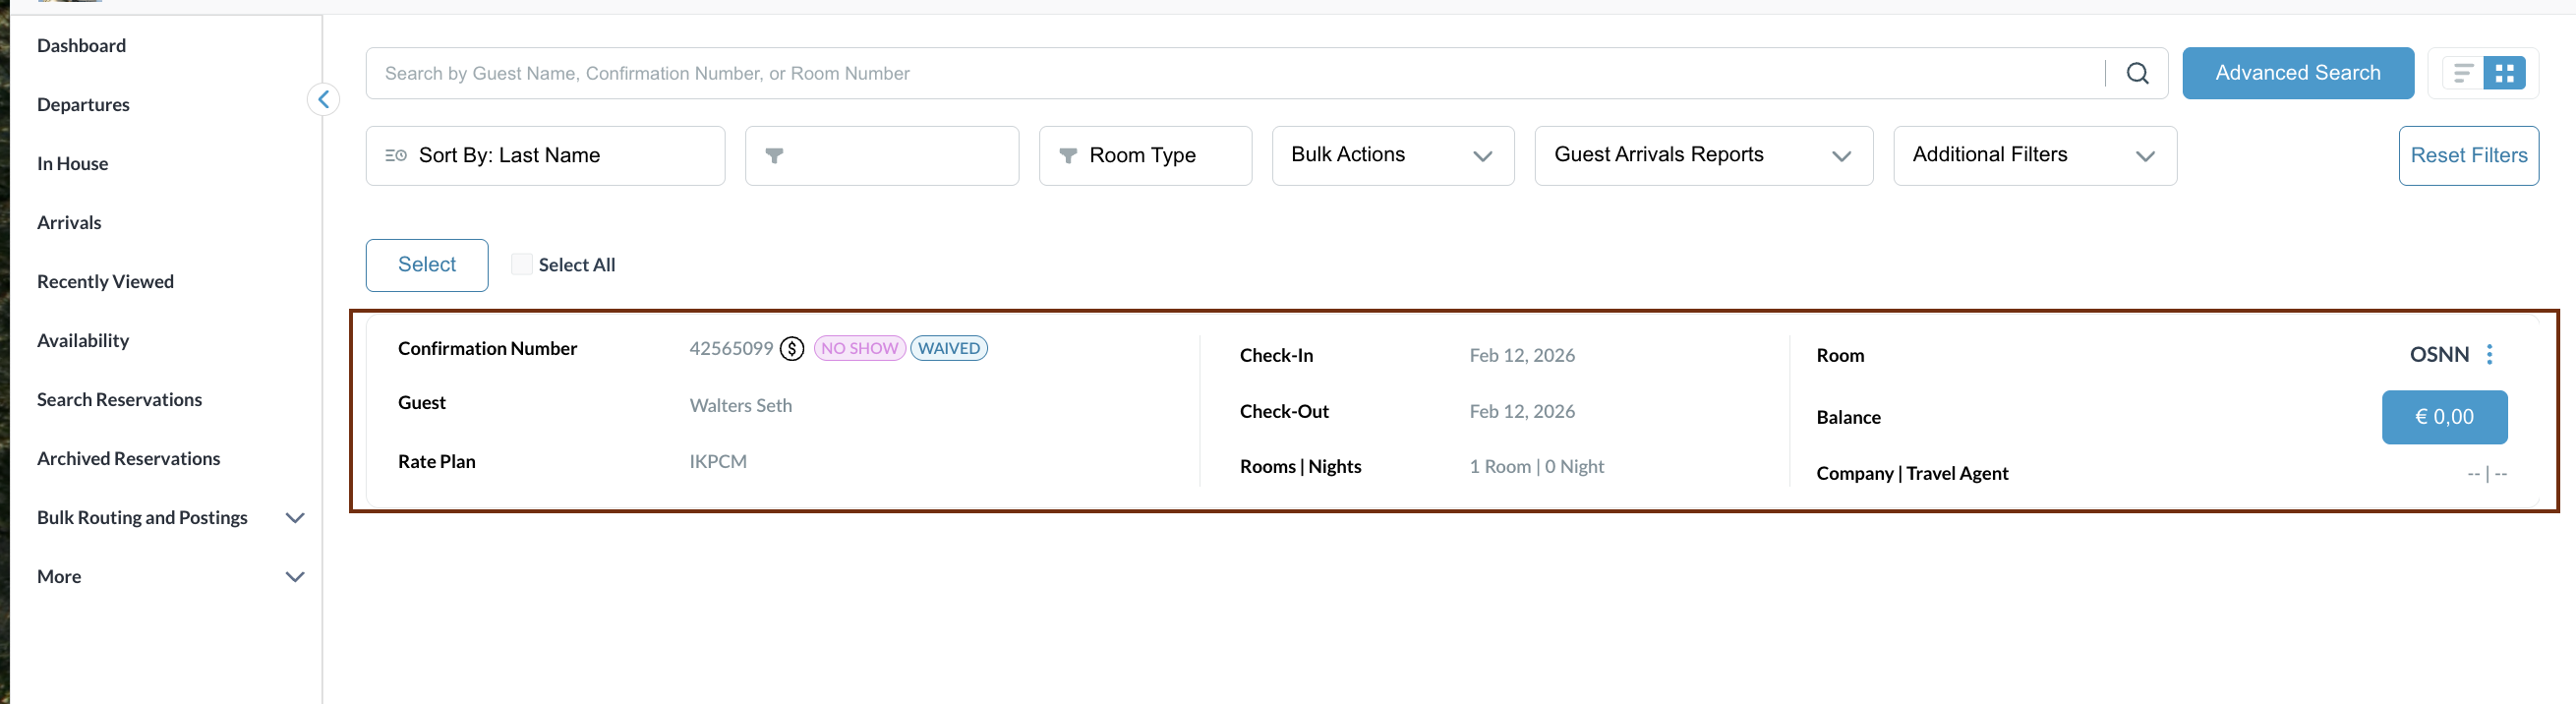Click the Advanced Search button
Viewport: 2576px width, 704px height.
click(x=2297, y=73)
